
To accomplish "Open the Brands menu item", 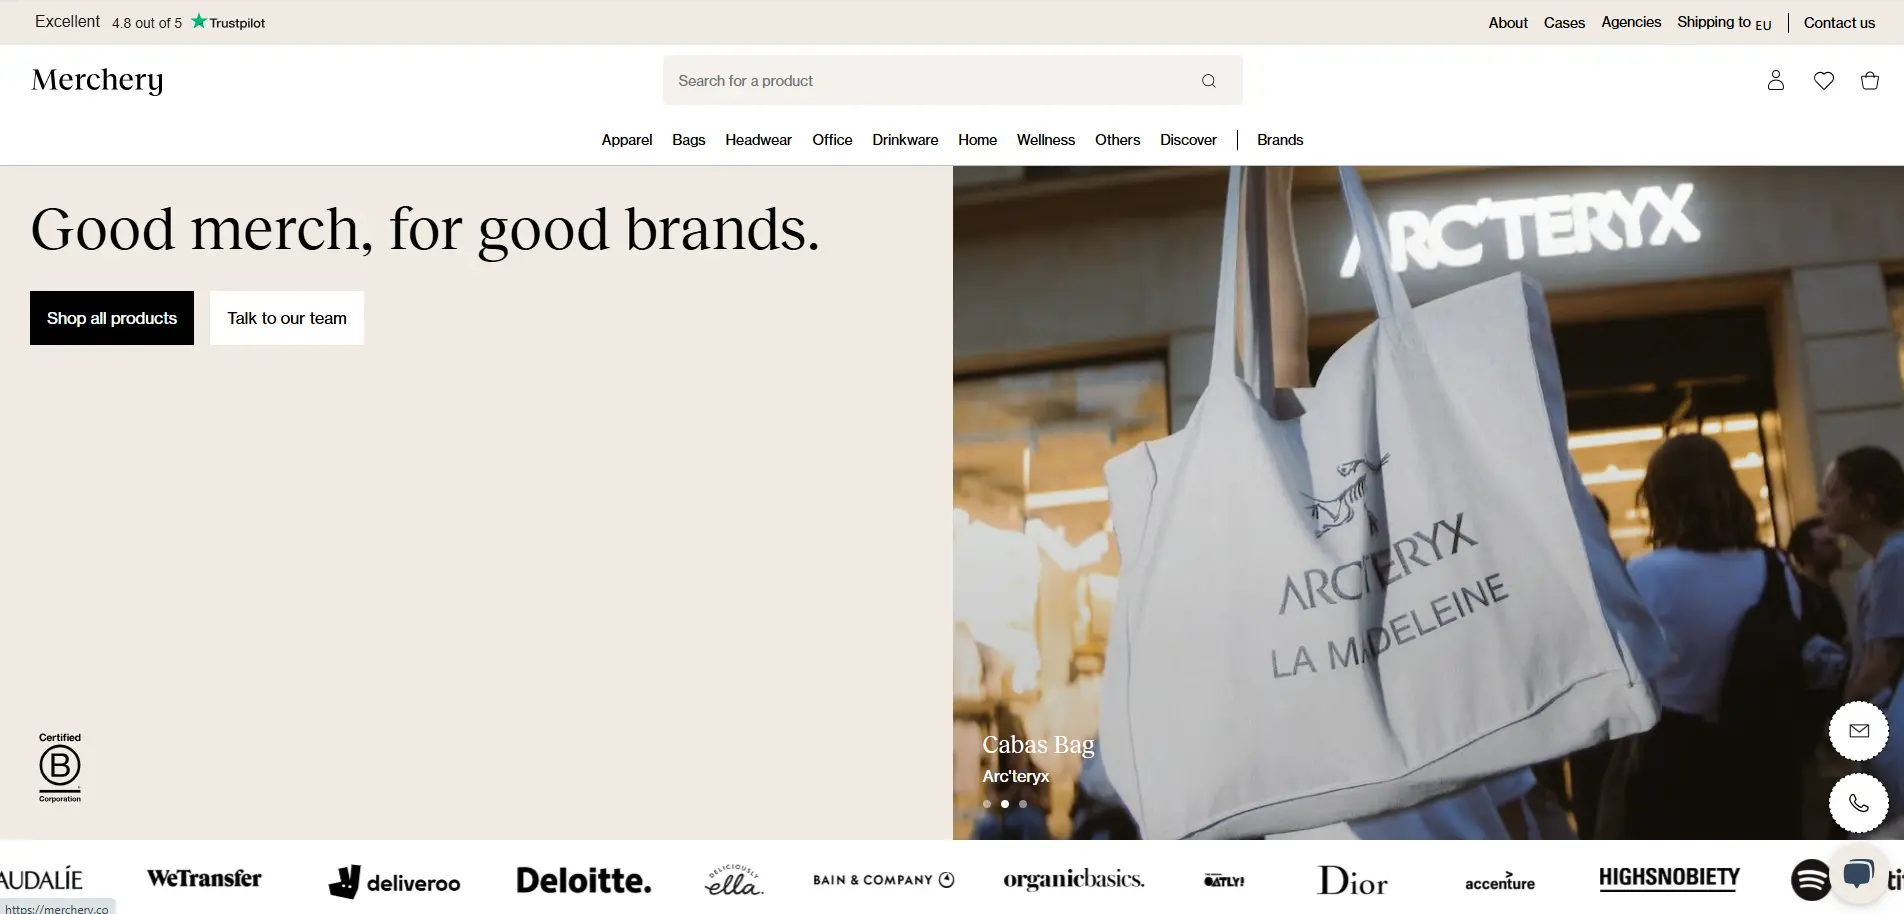I will coord(1280,140).
